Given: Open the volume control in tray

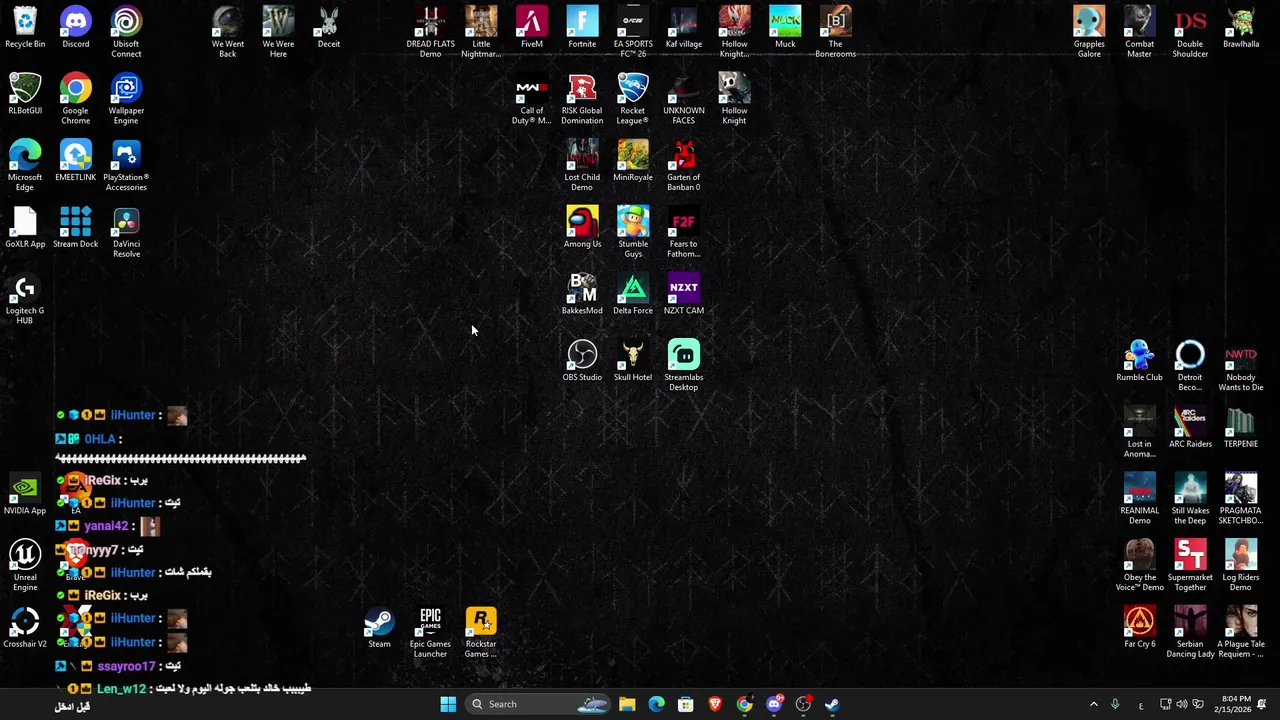Looking at the screenshot, I should point(1182,704).
